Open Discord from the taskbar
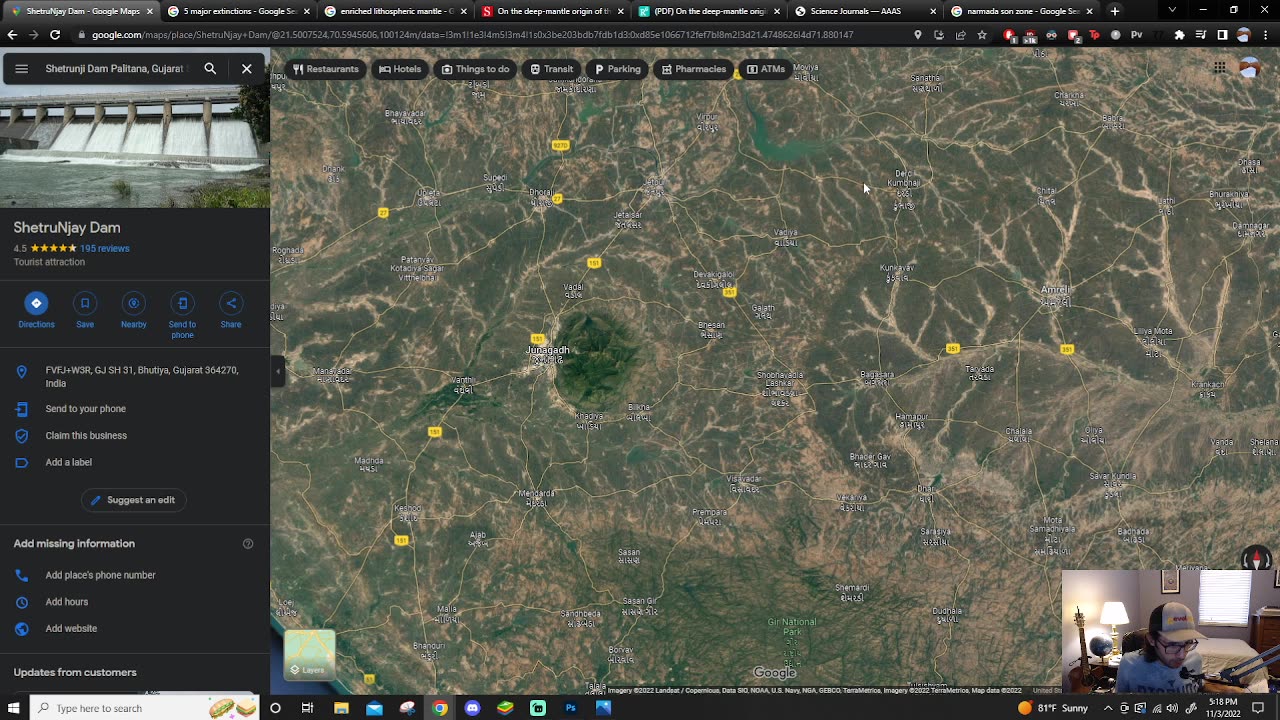The width and height of the screenshot is (1280, 720). pyautogui.click(x=472, y=708)
